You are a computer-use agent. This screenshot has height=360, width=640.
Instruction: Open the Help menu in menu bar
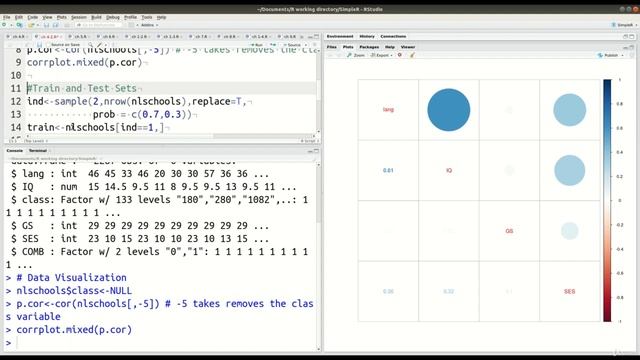(162, 17)
